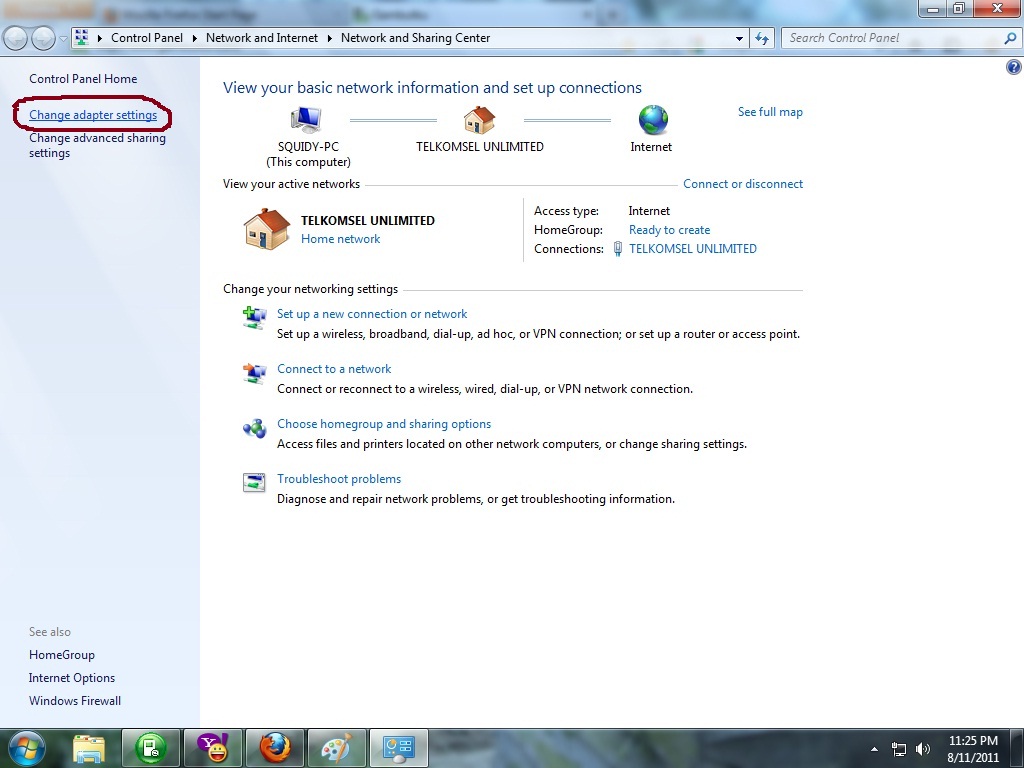
Task: Click the Internet label under the globe
Action: pos(651,147)
